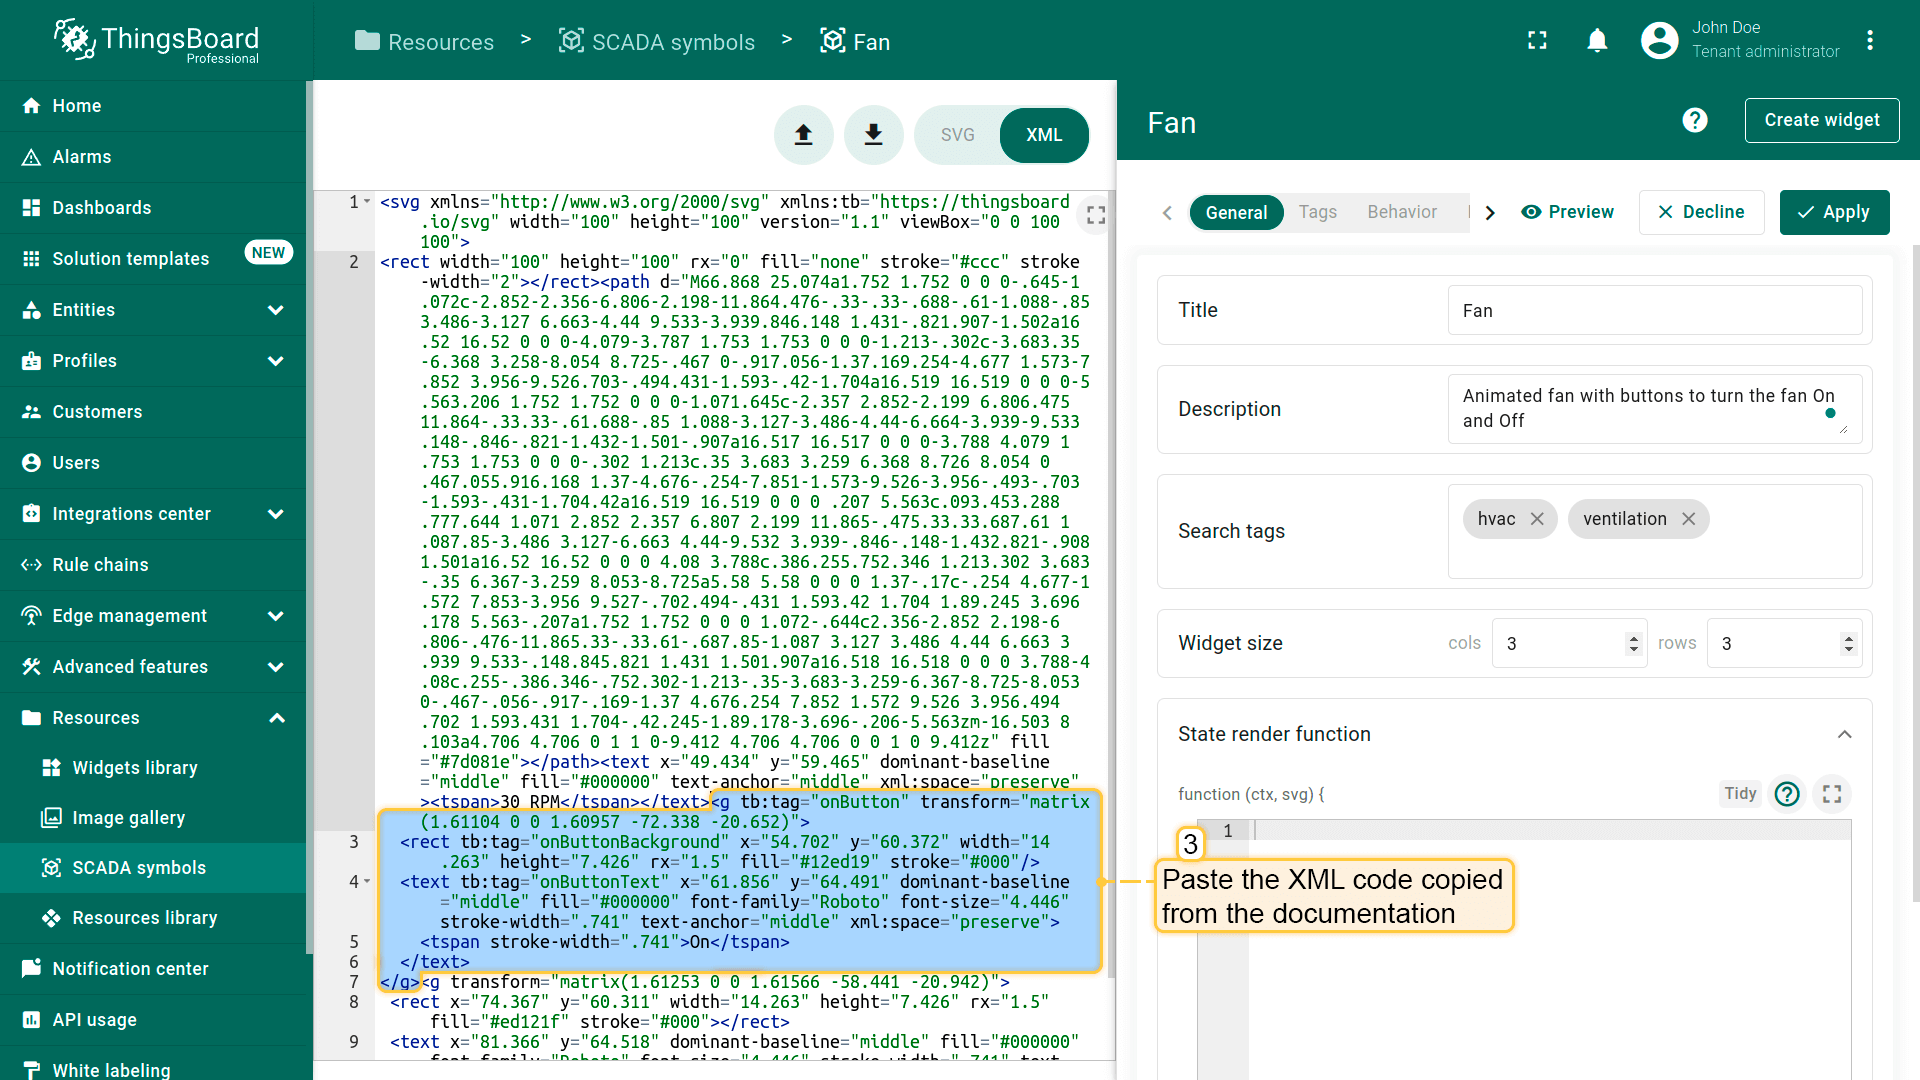Expand state render function editor fullscreen
Viewport: 1920px width, 1080px height.
1832,794
